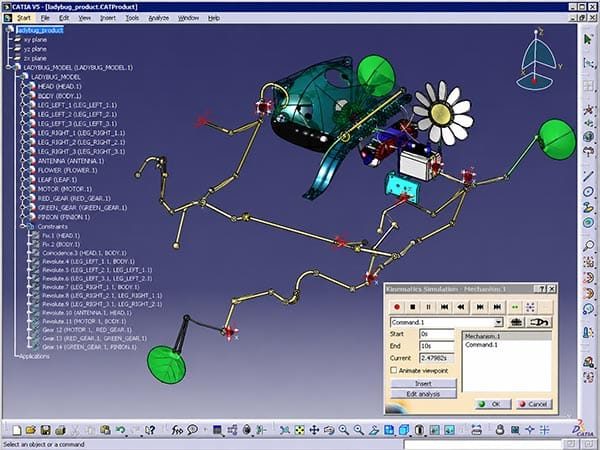The width and height of the screenshot is (600, 450).
Task: Expand the MOTOR (MOTOR.1) node
Action: pyautogui.click(x=23, y=189)
